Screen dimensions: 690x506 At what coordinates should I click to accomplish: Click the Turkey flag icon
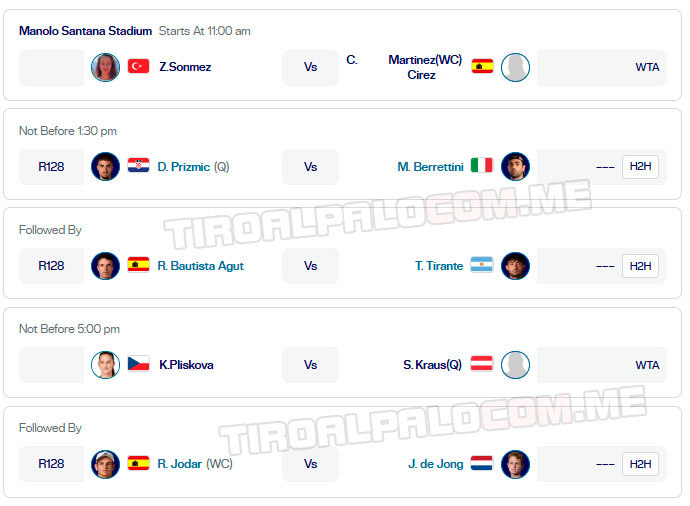pyautogui.click(x=138, y=67)
